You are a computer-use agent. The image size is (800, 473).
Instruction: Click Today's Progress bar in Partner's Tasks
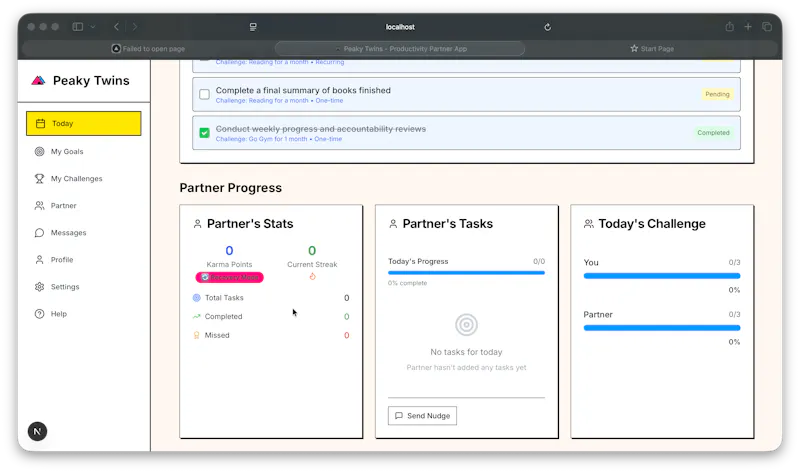[466, 273]
